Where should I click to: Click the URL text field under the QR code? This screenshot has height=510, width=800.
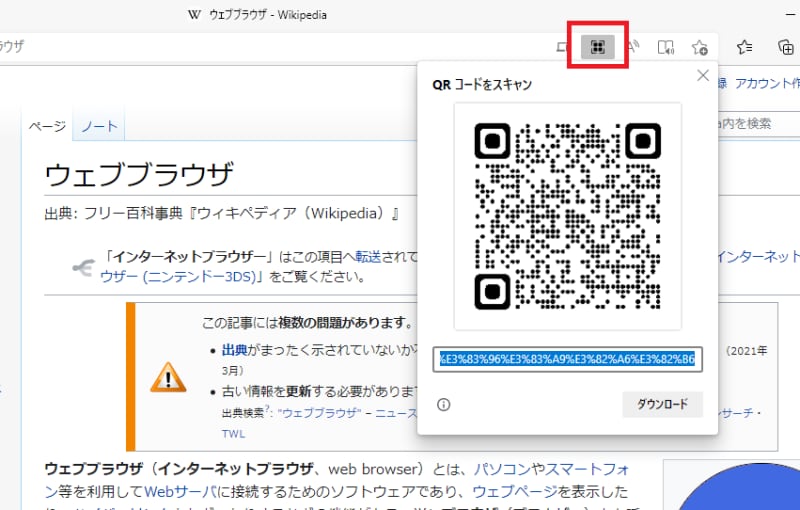tap(567, 360)
